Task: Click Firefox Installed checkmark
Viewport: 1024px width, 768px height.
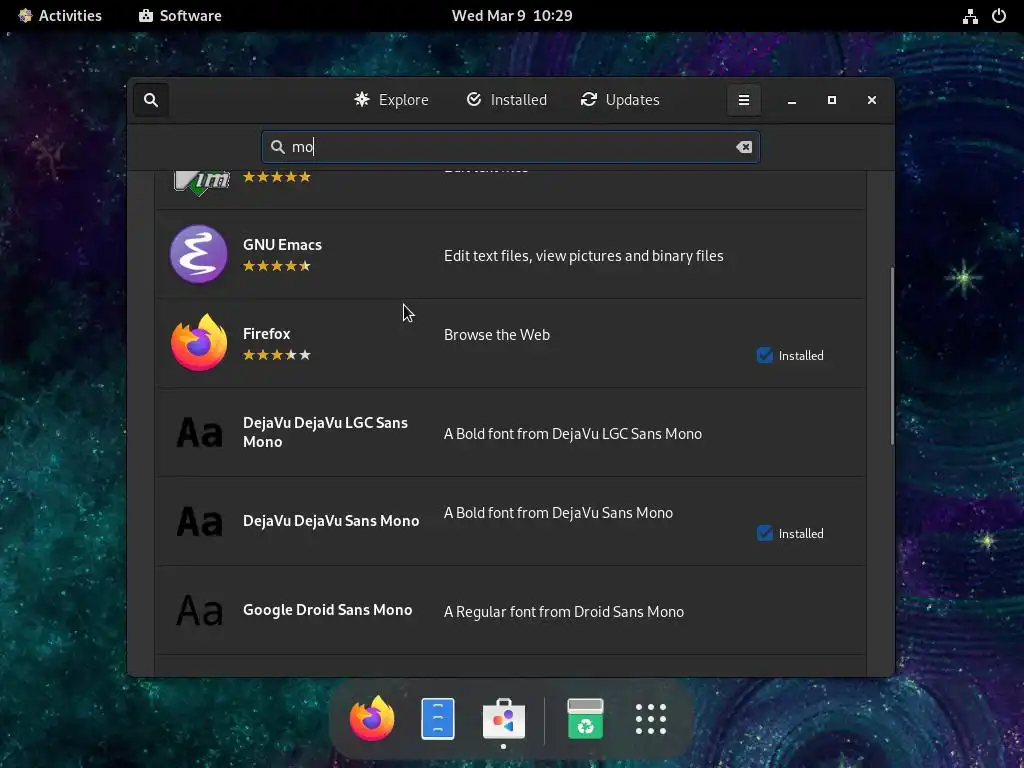Action: click(x=765, y=355)
